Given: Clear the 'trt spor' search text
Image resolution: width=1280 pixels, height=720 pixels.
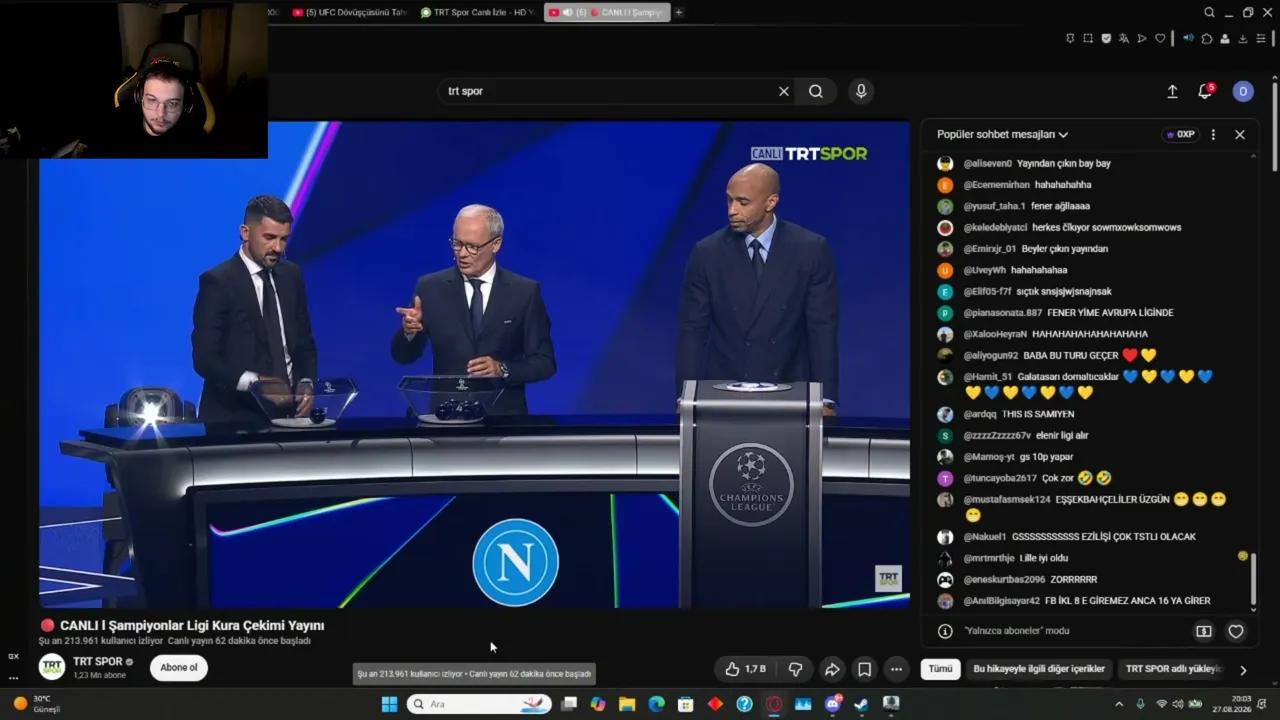Looking at the screenshot, I should pos(784,91).
